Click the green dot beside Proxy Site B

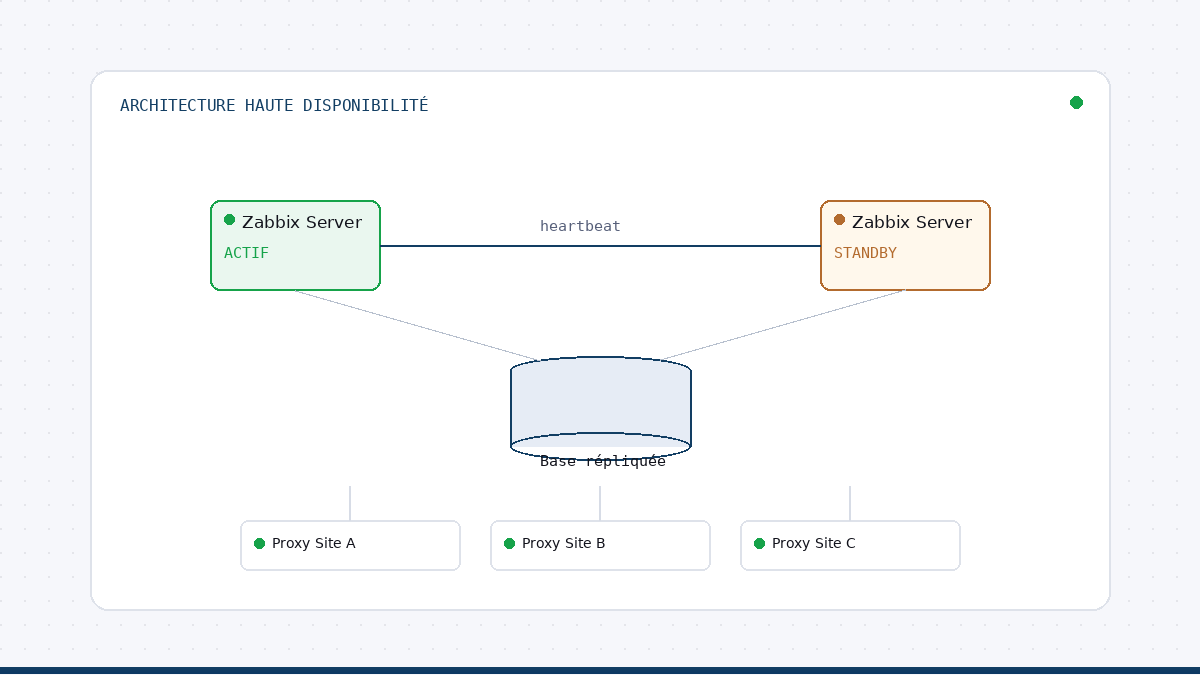(x=509, y=543)
